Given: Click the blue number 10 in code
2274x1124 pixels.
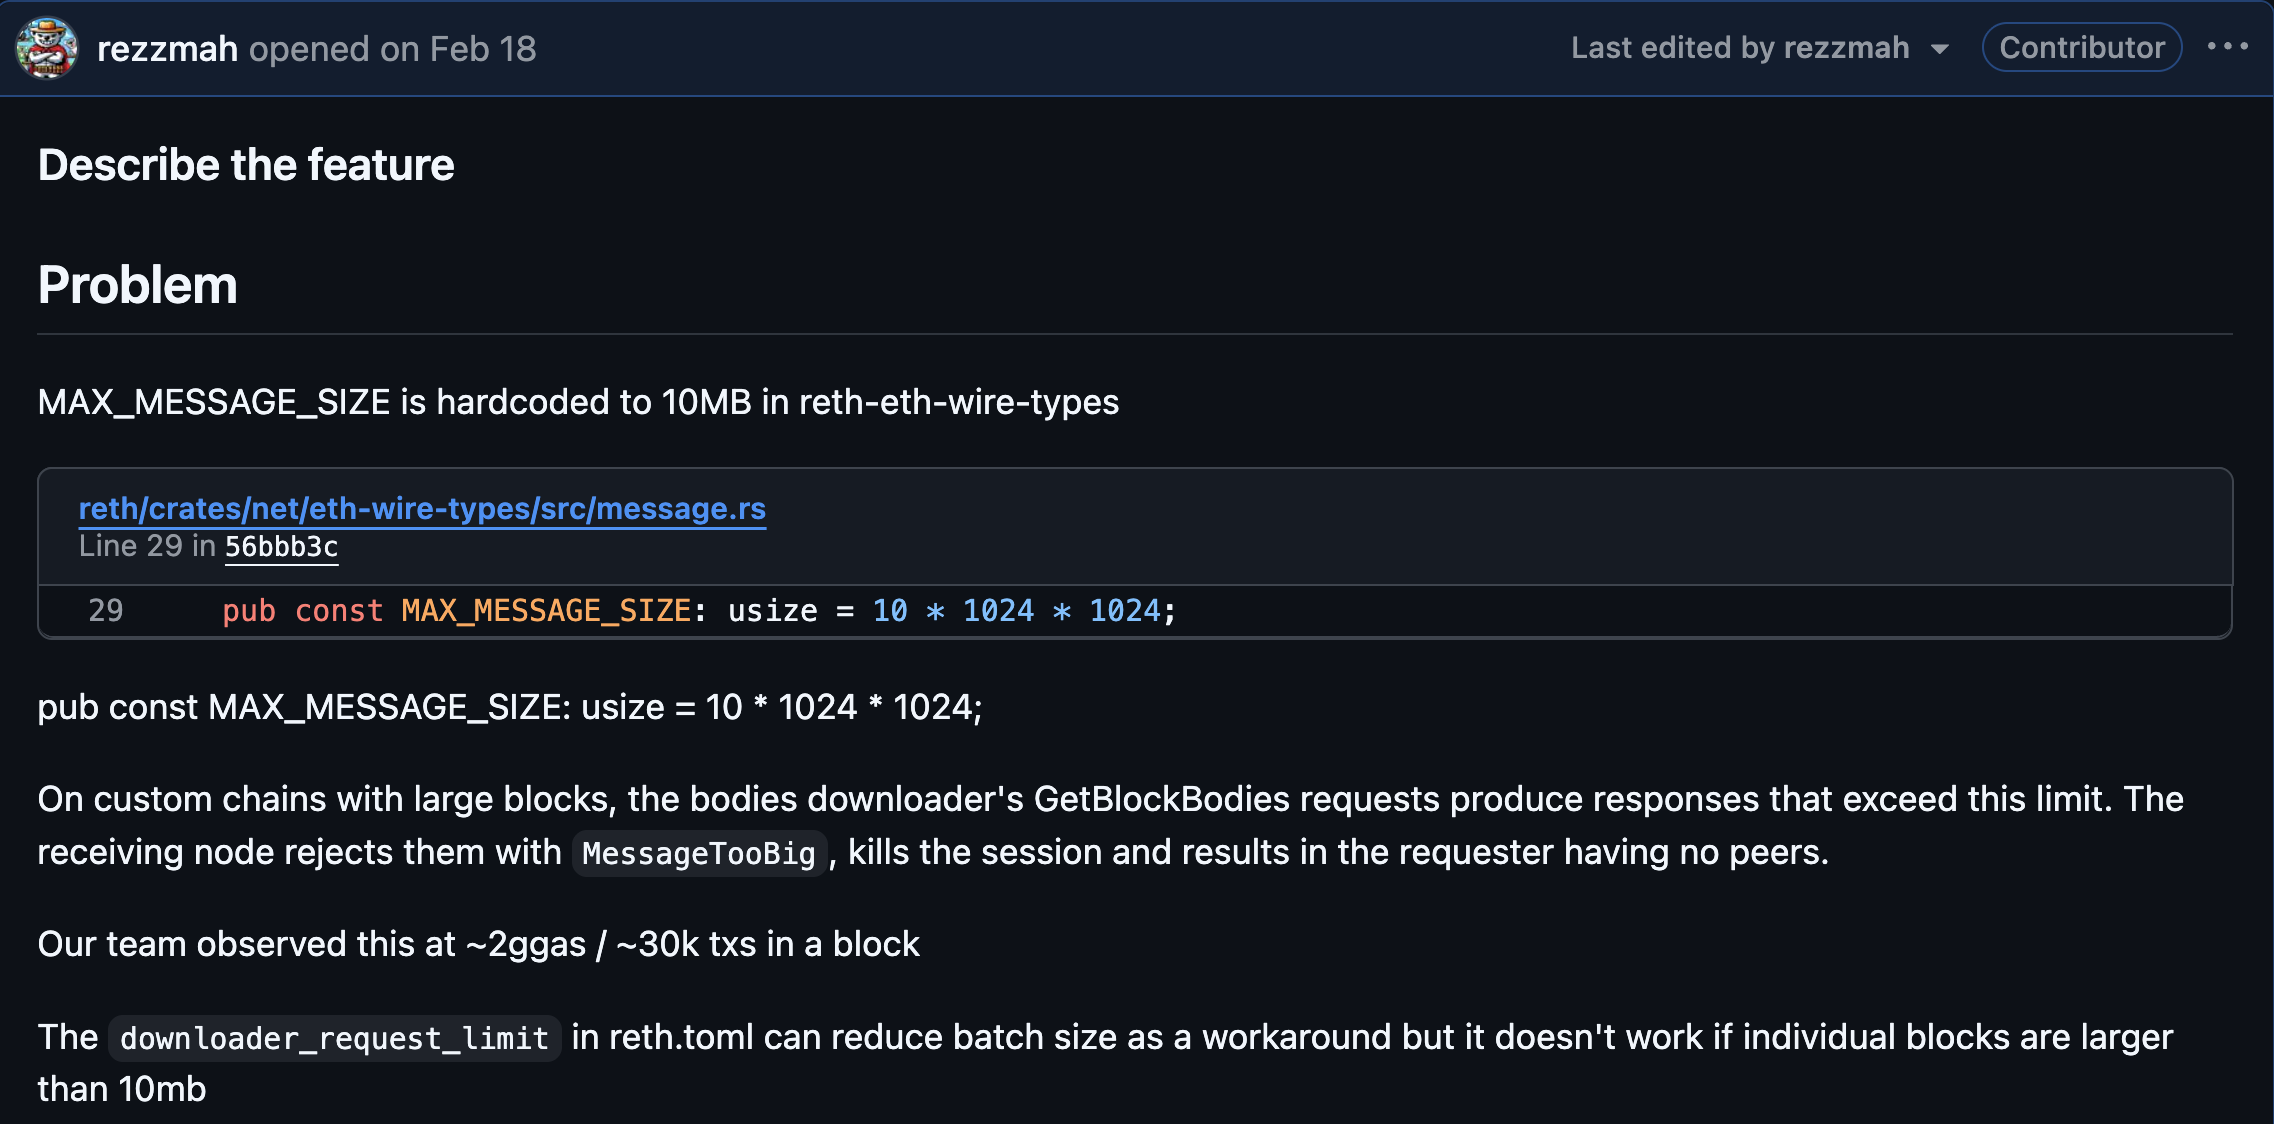Looking at the screenshot, I should (x=890, y=610).
